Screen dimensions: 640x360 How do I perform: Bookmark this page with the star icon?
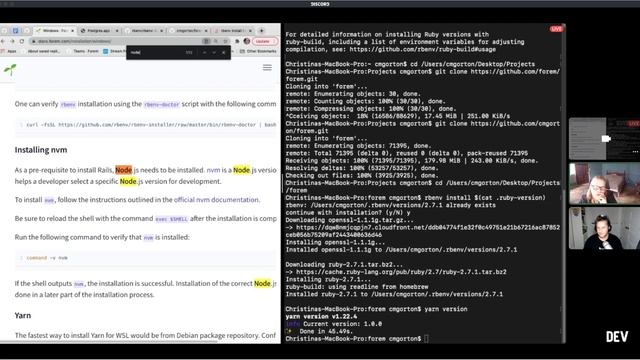(x=225, y=41)
